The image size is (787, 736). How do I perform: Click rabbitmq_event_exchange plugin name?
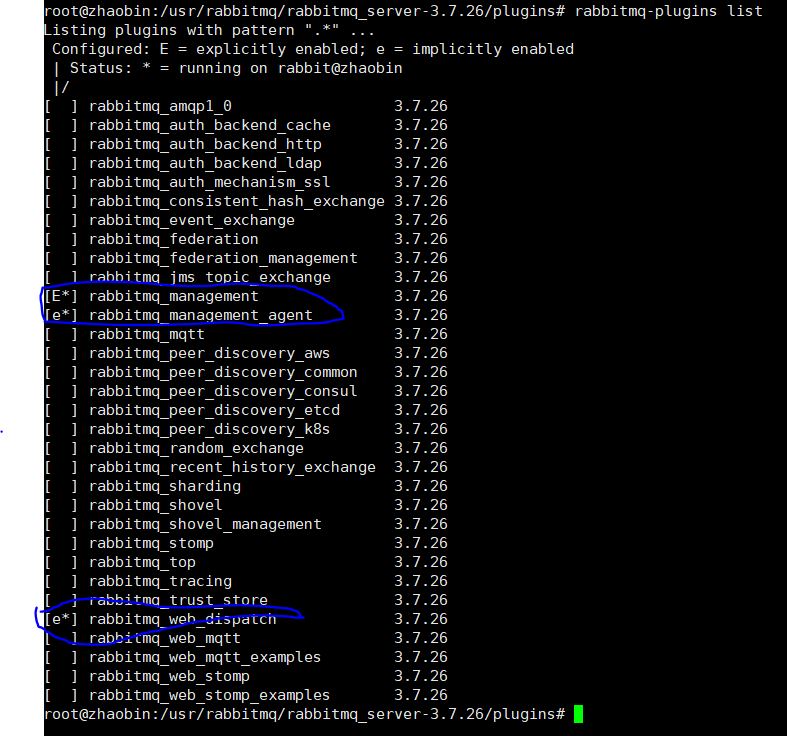click(x=192, y=220)
